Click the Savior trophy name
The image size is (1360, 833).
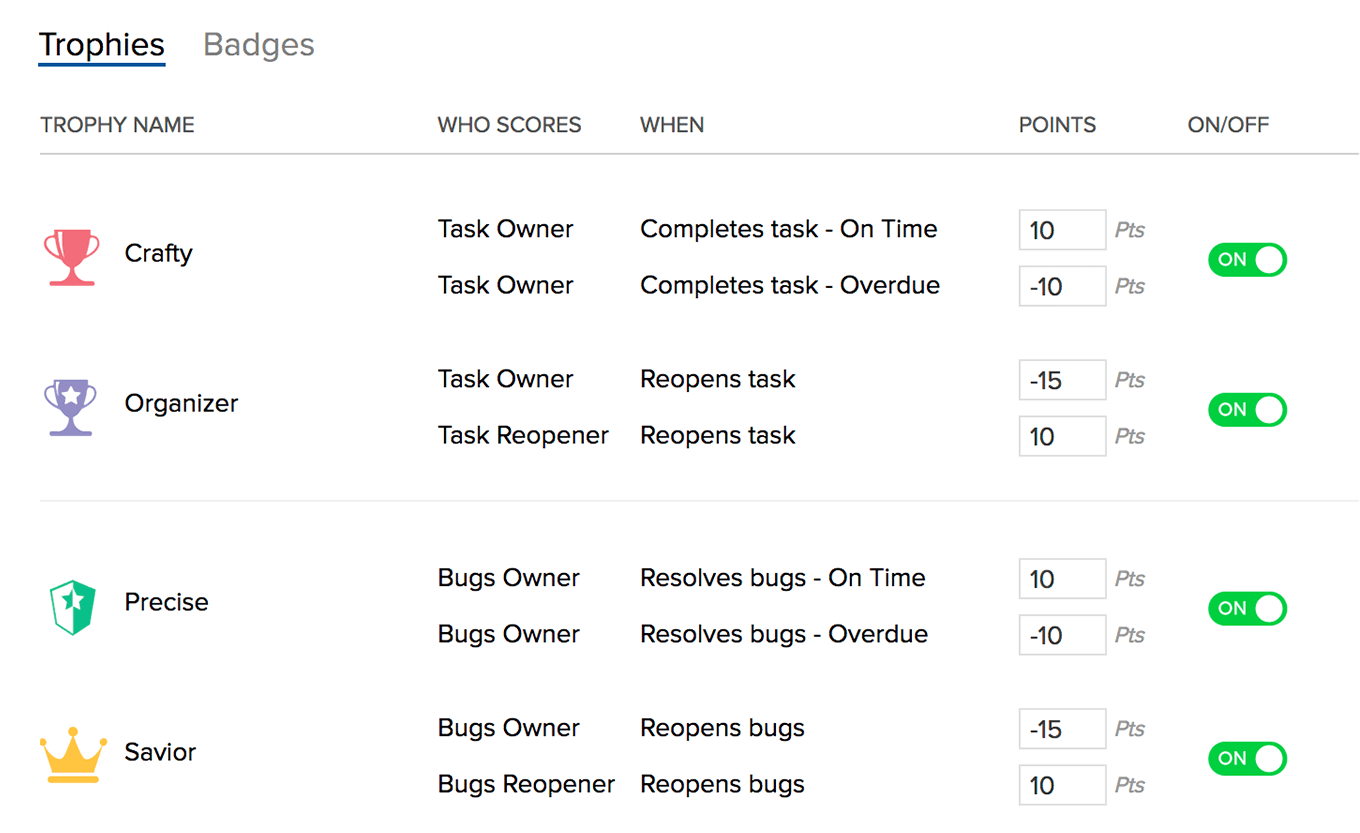tap(160, 752)
